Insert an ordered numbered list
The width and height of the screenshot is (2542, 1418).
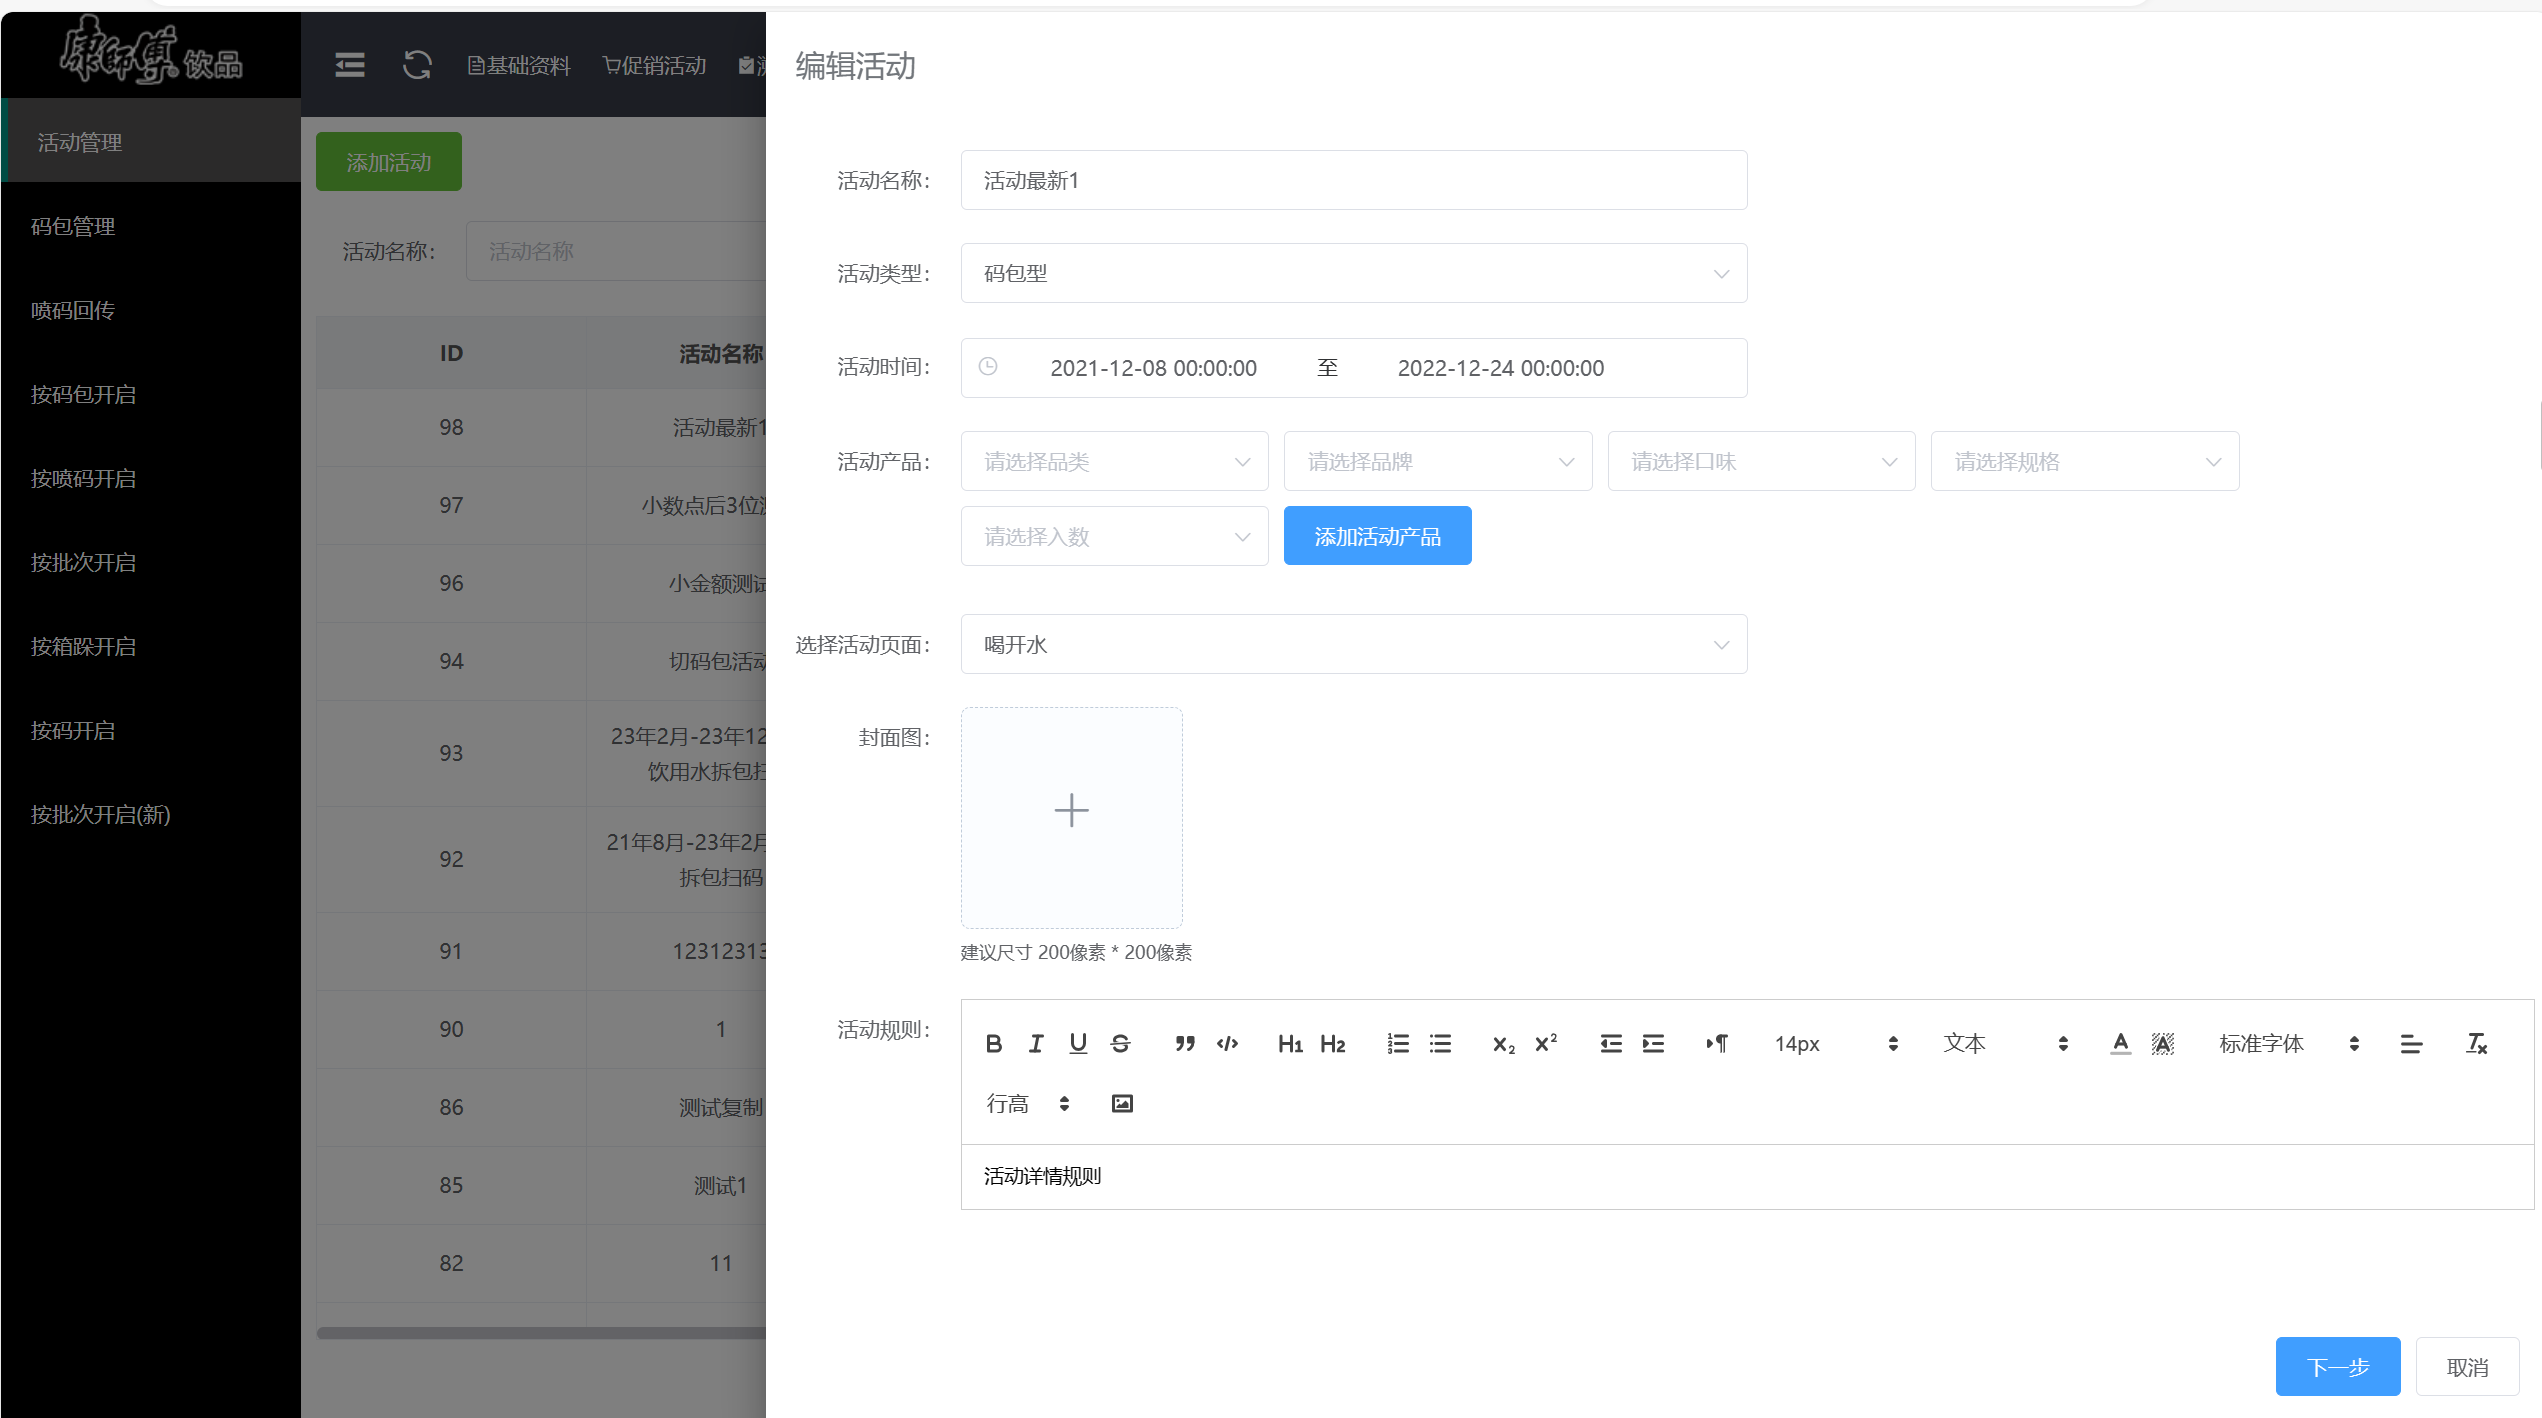1398,1044
